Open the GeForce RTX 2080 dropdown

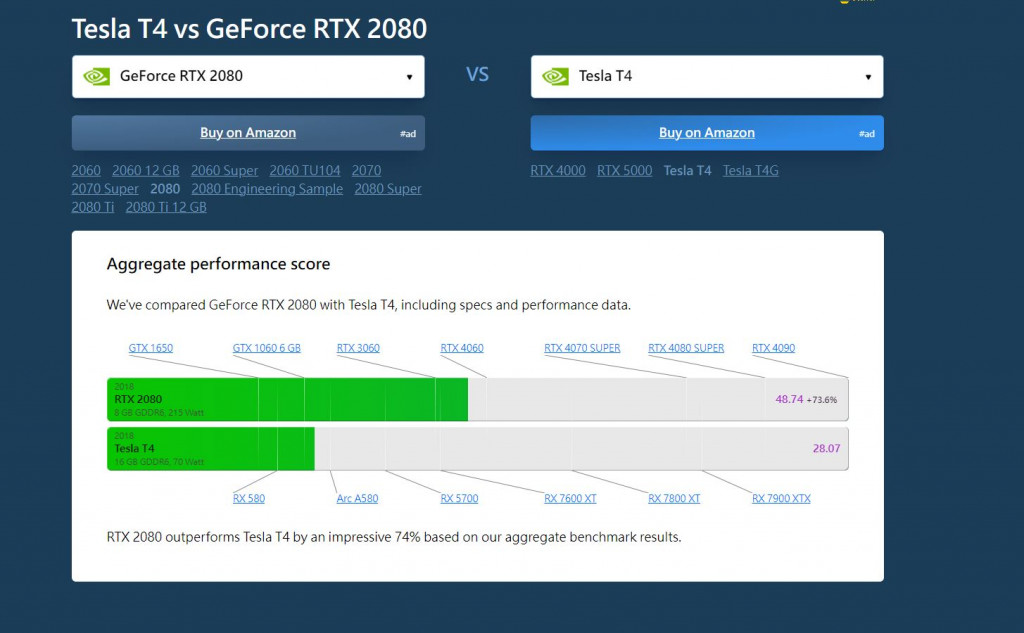click(248, 76)
